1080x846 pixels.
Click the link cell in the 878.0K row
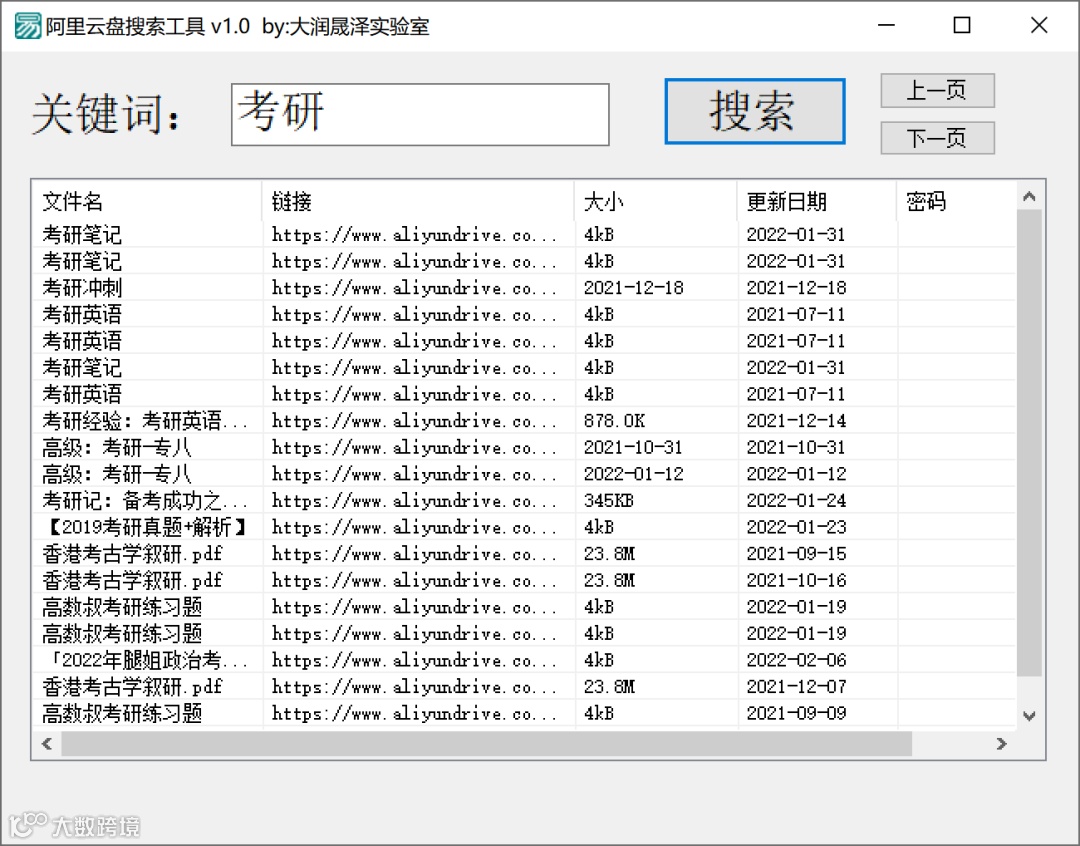[415, 421]
